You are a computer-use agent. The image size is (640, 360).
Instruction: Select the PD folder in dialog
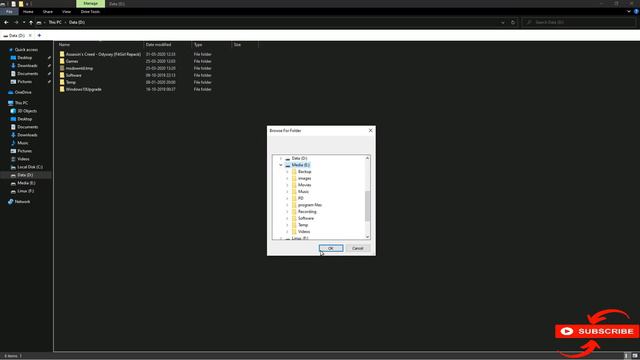(x=300, y=198)
